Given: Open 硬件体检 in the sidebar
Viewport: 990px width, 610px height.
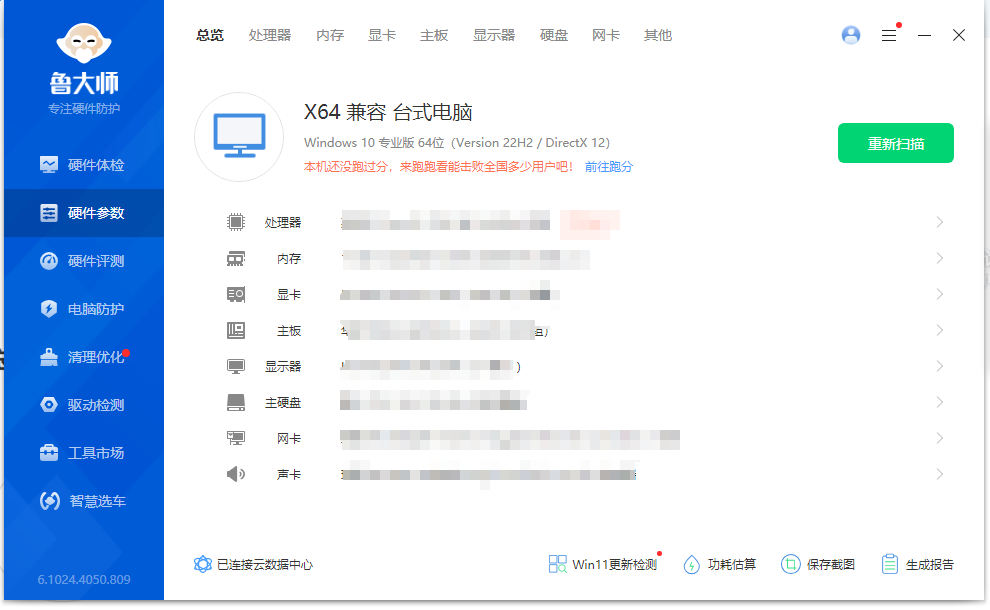Looking at the screenshot, I should [84, 165].
